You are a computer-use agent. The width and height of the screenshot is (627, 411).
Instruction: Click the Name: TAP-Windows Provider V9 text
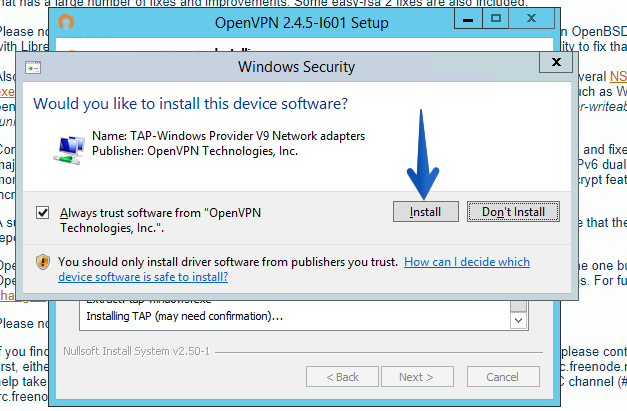coord(228,136)
